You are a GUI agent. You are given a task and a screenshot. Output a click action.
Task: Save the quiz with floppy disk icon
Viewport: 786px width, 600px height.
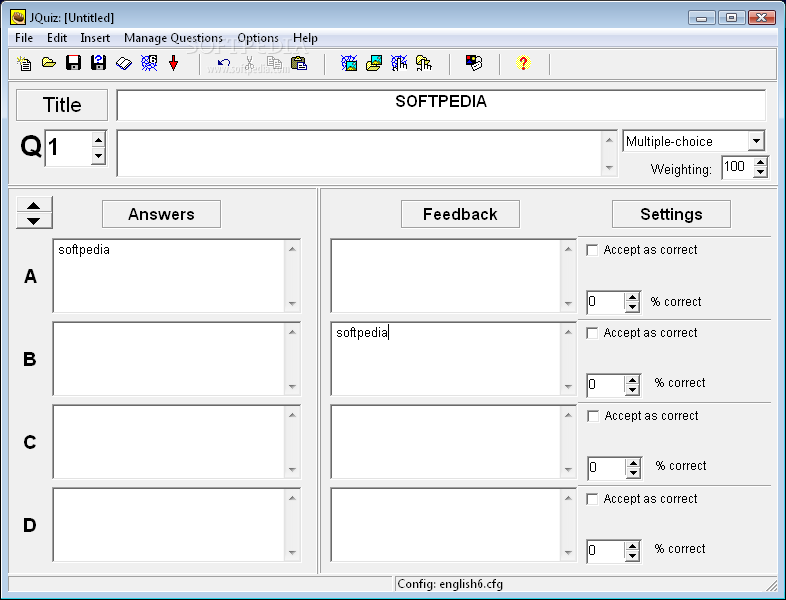[74, 63]
